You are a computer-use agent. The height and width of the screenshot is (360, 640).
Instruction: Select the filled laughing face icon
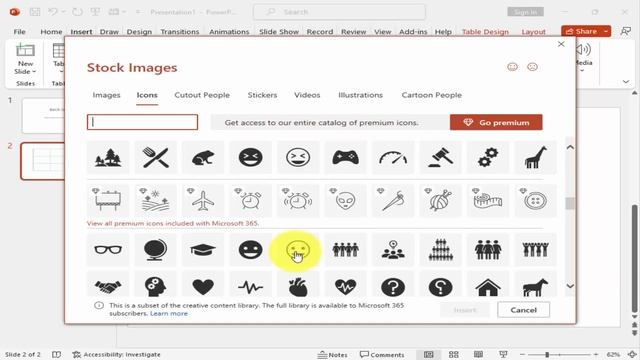pyautogui.click(x=250, y=158)
